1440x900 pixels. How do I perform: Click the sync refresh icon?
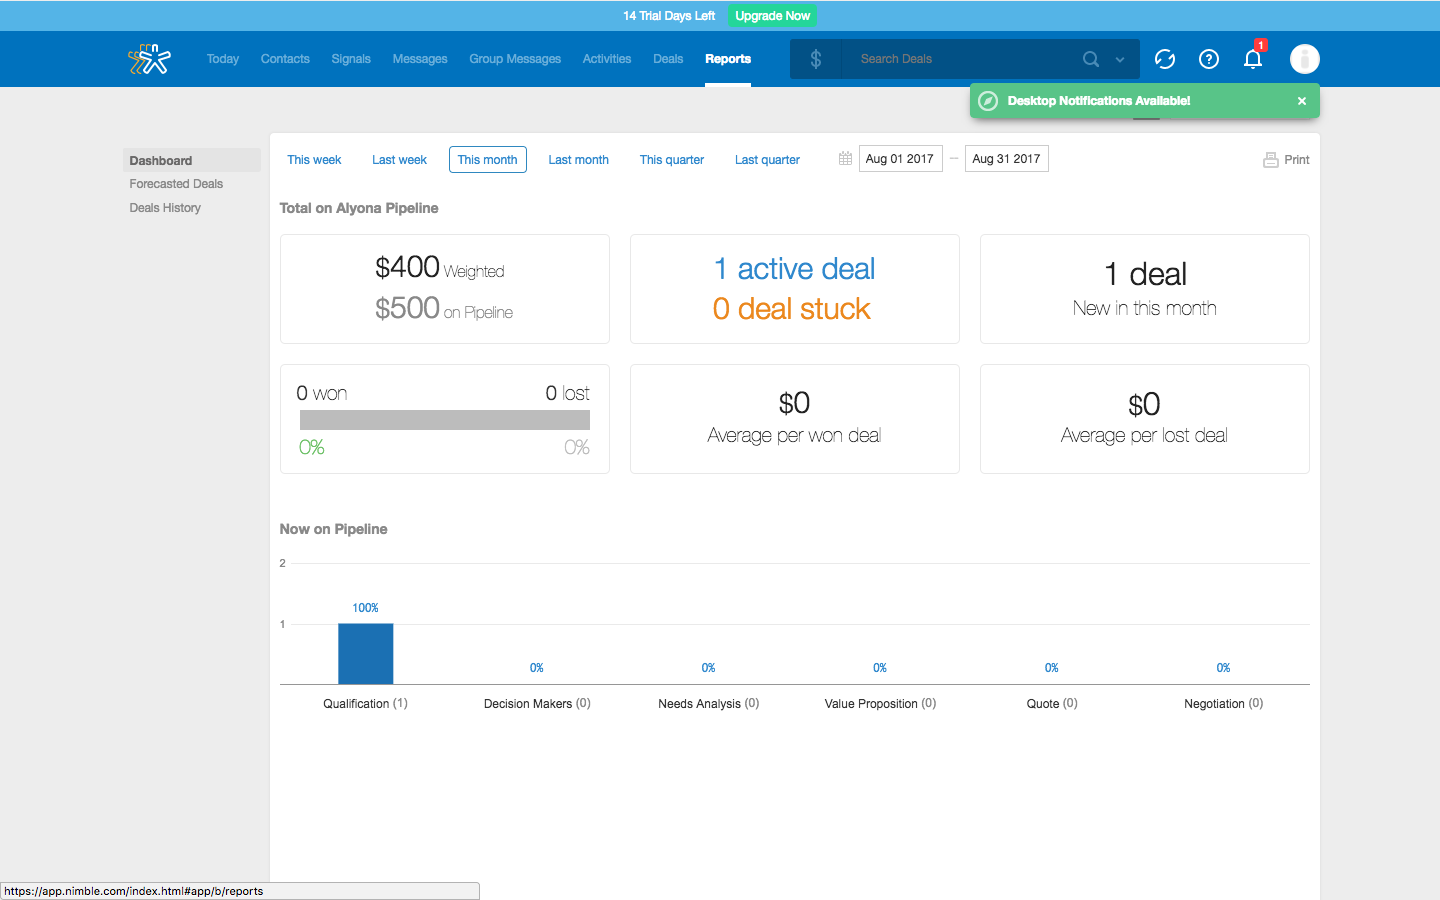pos(1164,59)
